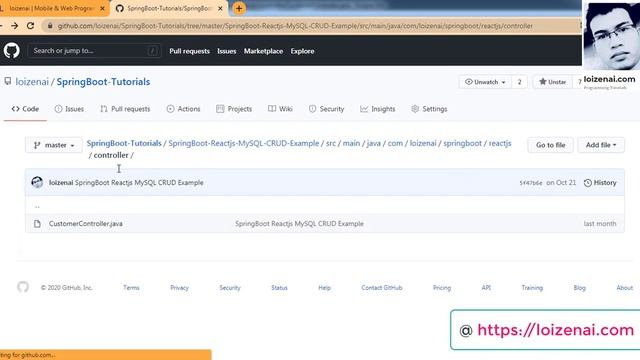Open CustomerController.java file
This screenshot has height=360, width=640.
(x=86, y=224)
